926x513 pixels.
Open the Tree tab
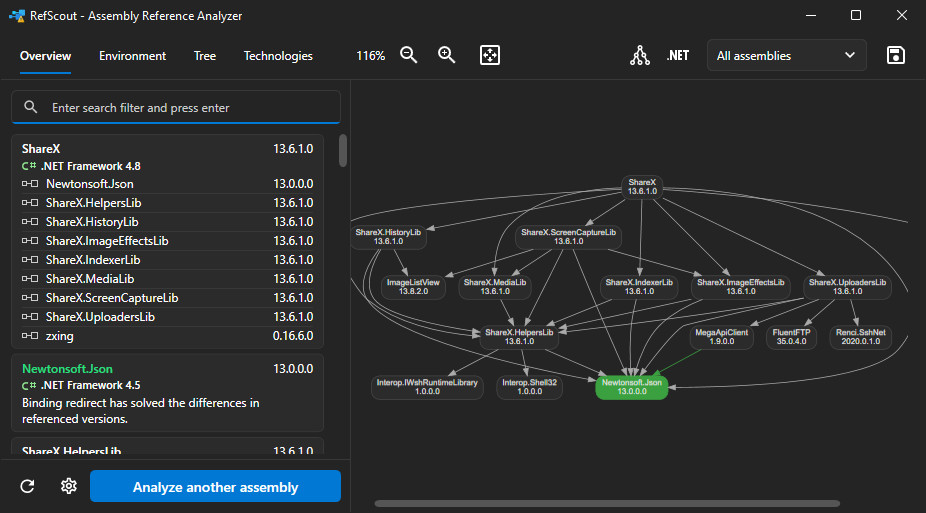tap(204, 56)
